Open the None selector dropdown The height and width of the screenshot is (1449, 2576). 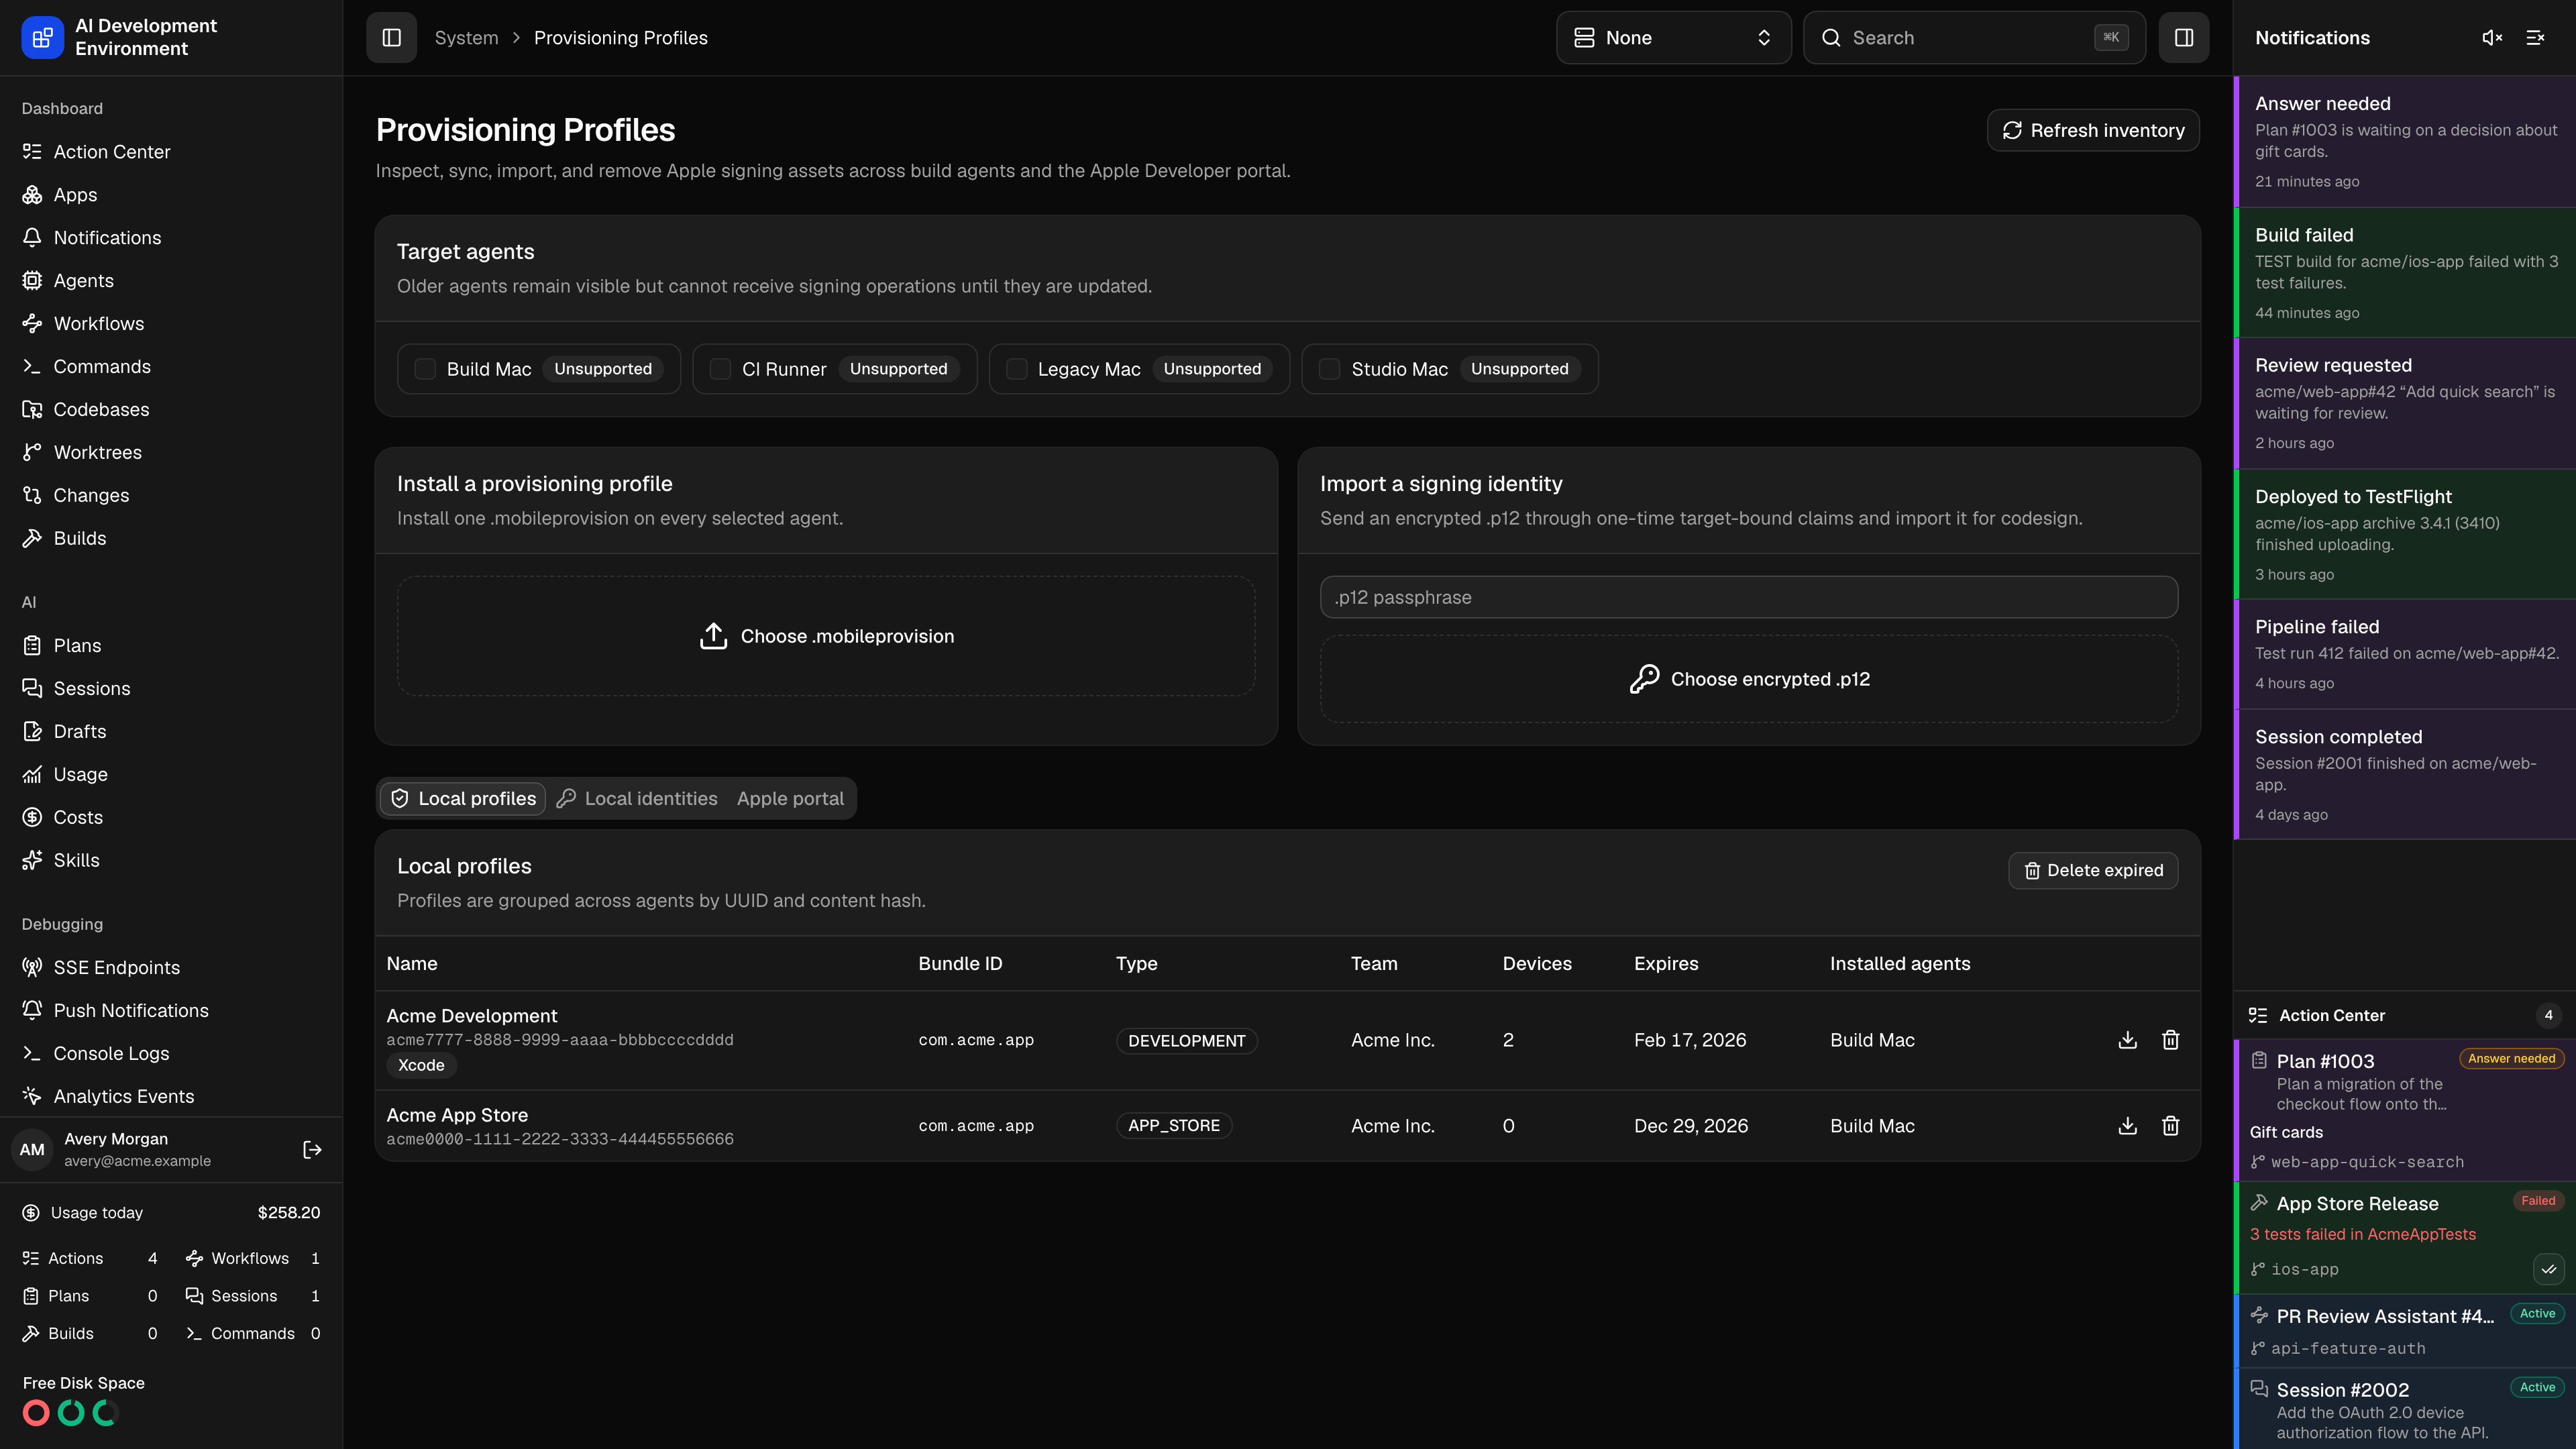click(1674, 38)
